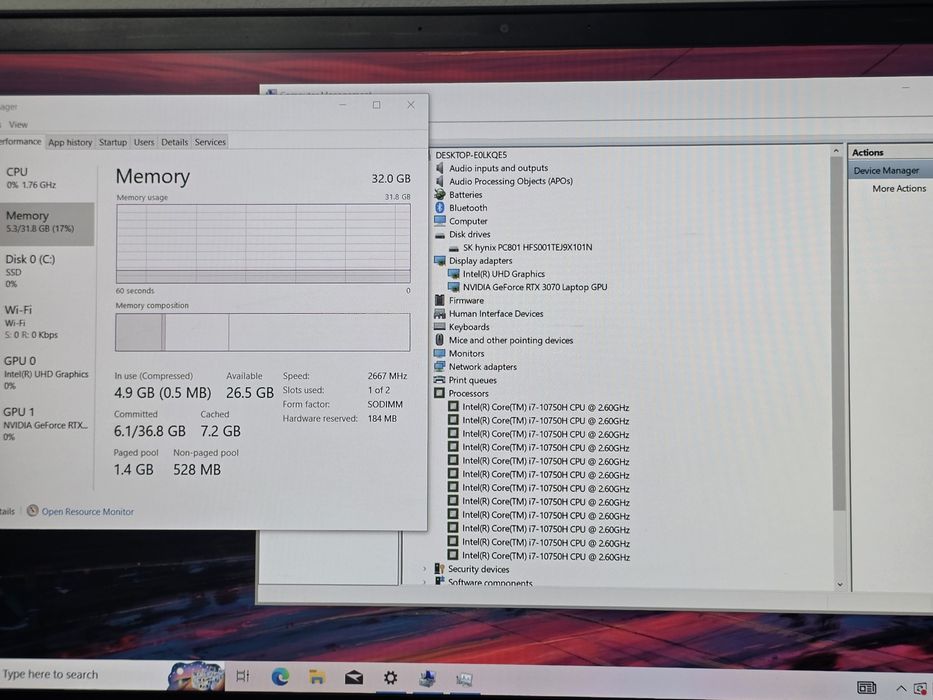Select CPU in performance sidebar

[x=46, y=177]
